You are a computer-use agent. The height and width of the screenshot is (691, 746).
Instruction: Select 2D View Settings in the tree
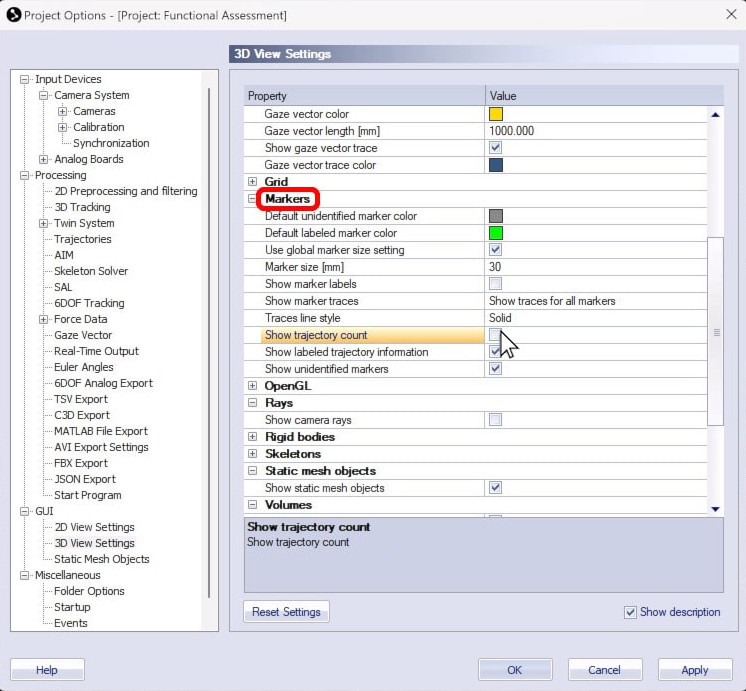coord(94,527)
